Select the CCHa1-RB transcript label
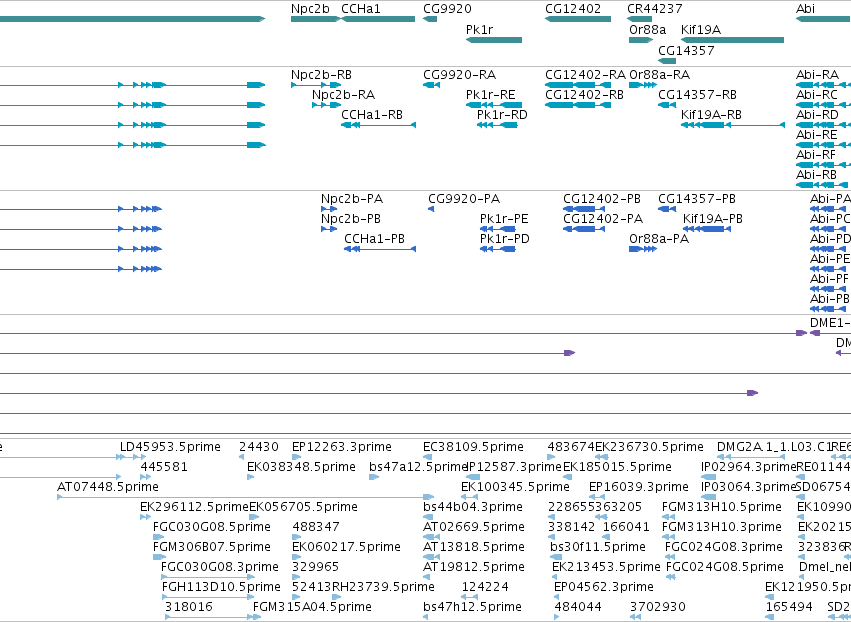Viewport: 851px width, 622px height. (x=372, y=115)
